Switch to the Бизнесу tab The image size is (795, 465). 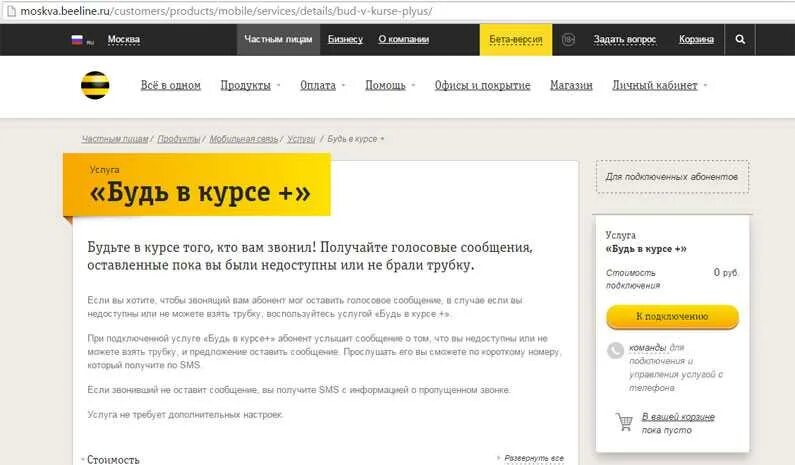[x=345, y=40]
